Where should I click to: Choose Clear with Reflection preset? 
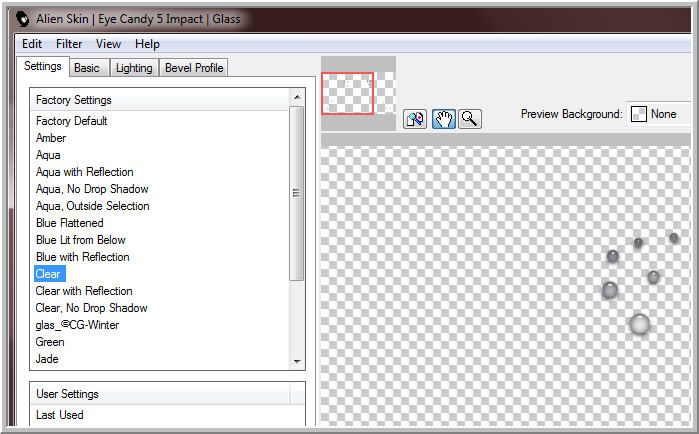[x=84, y=291]
